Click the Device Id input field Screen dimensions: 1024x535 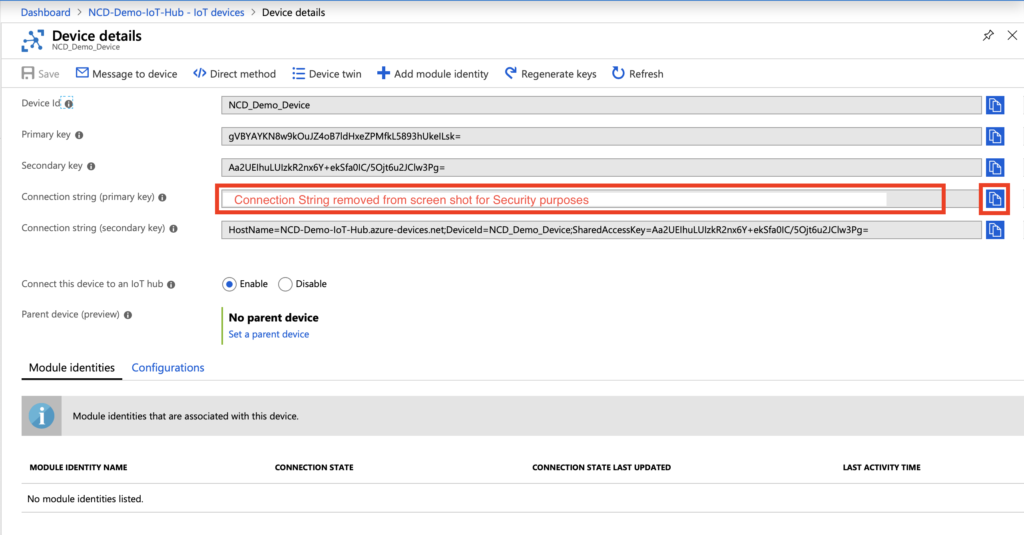(x=601, y=105)
